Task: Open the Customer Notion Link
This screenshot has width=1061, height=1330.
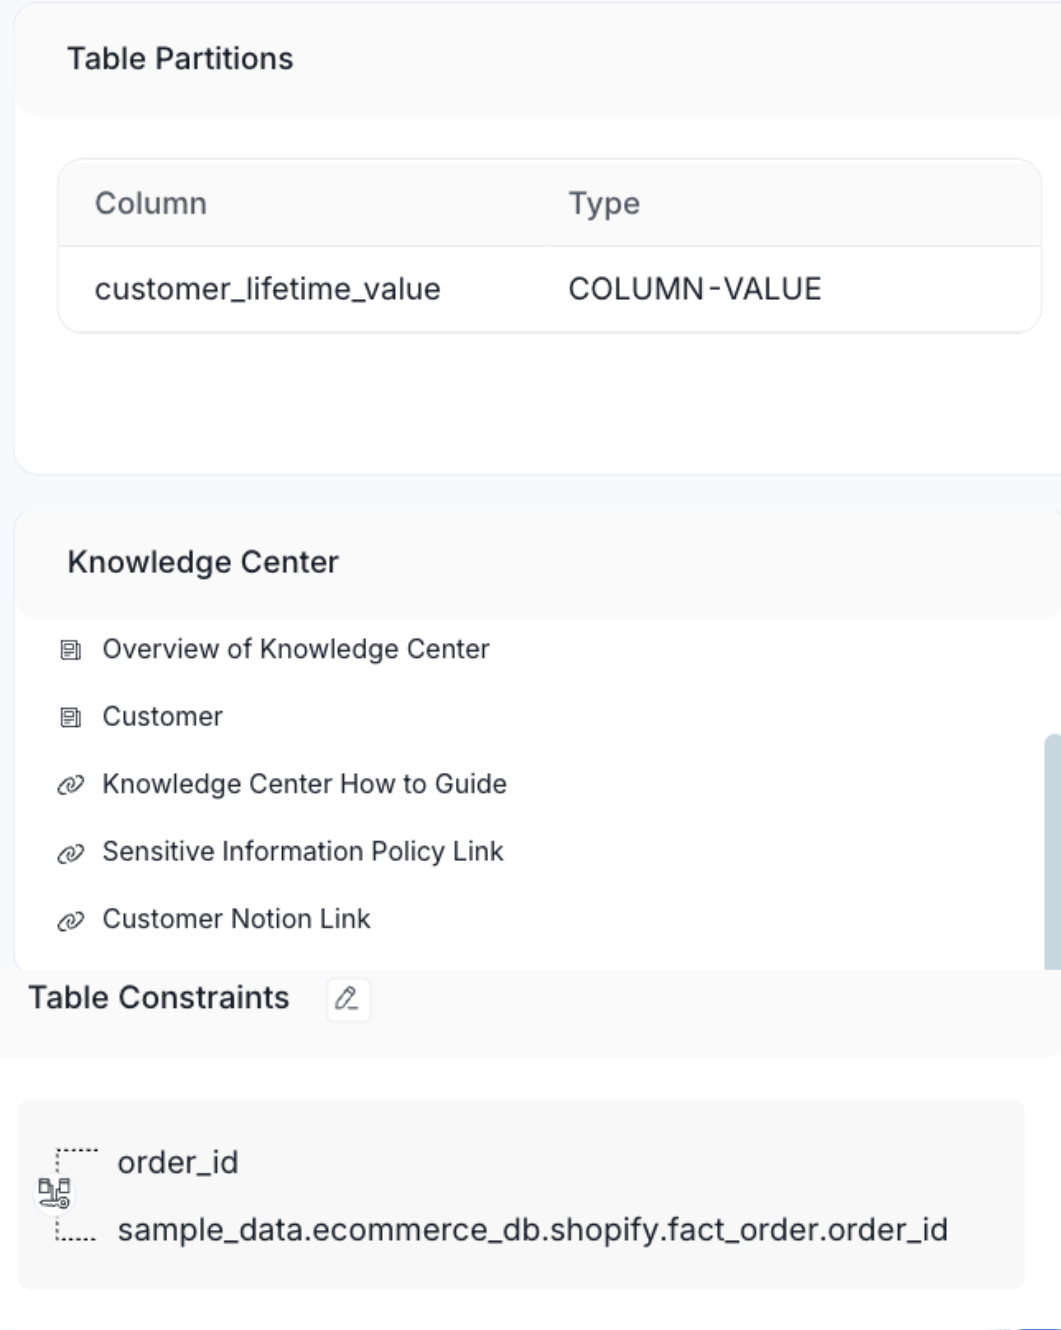Action: [x=235, y=919]
